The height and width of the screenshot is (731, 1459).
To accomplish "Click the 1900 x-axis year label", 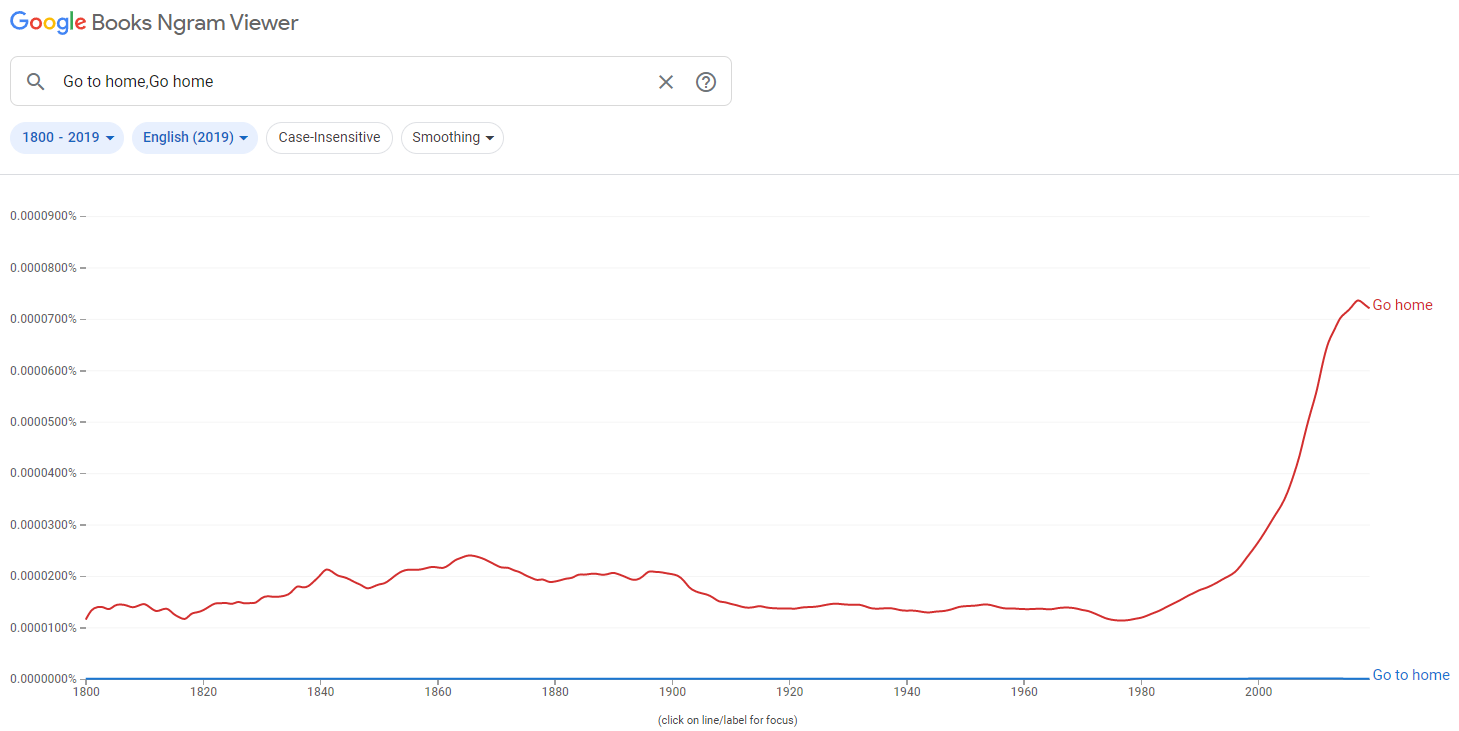I will coord(672,691).
